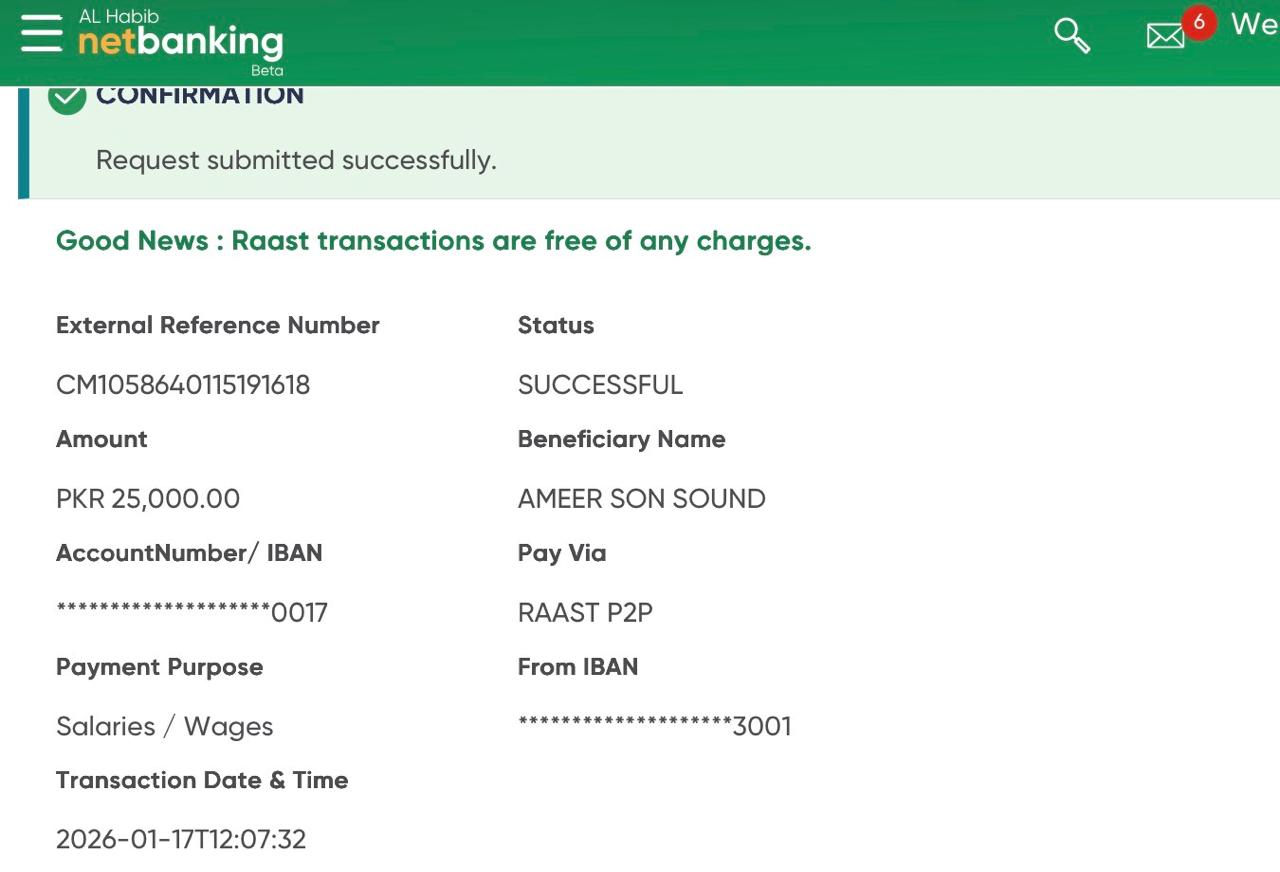Click the 'Request submitted successfully.' message
Screen dimensions: 1280x872
(x=296, y=160)
